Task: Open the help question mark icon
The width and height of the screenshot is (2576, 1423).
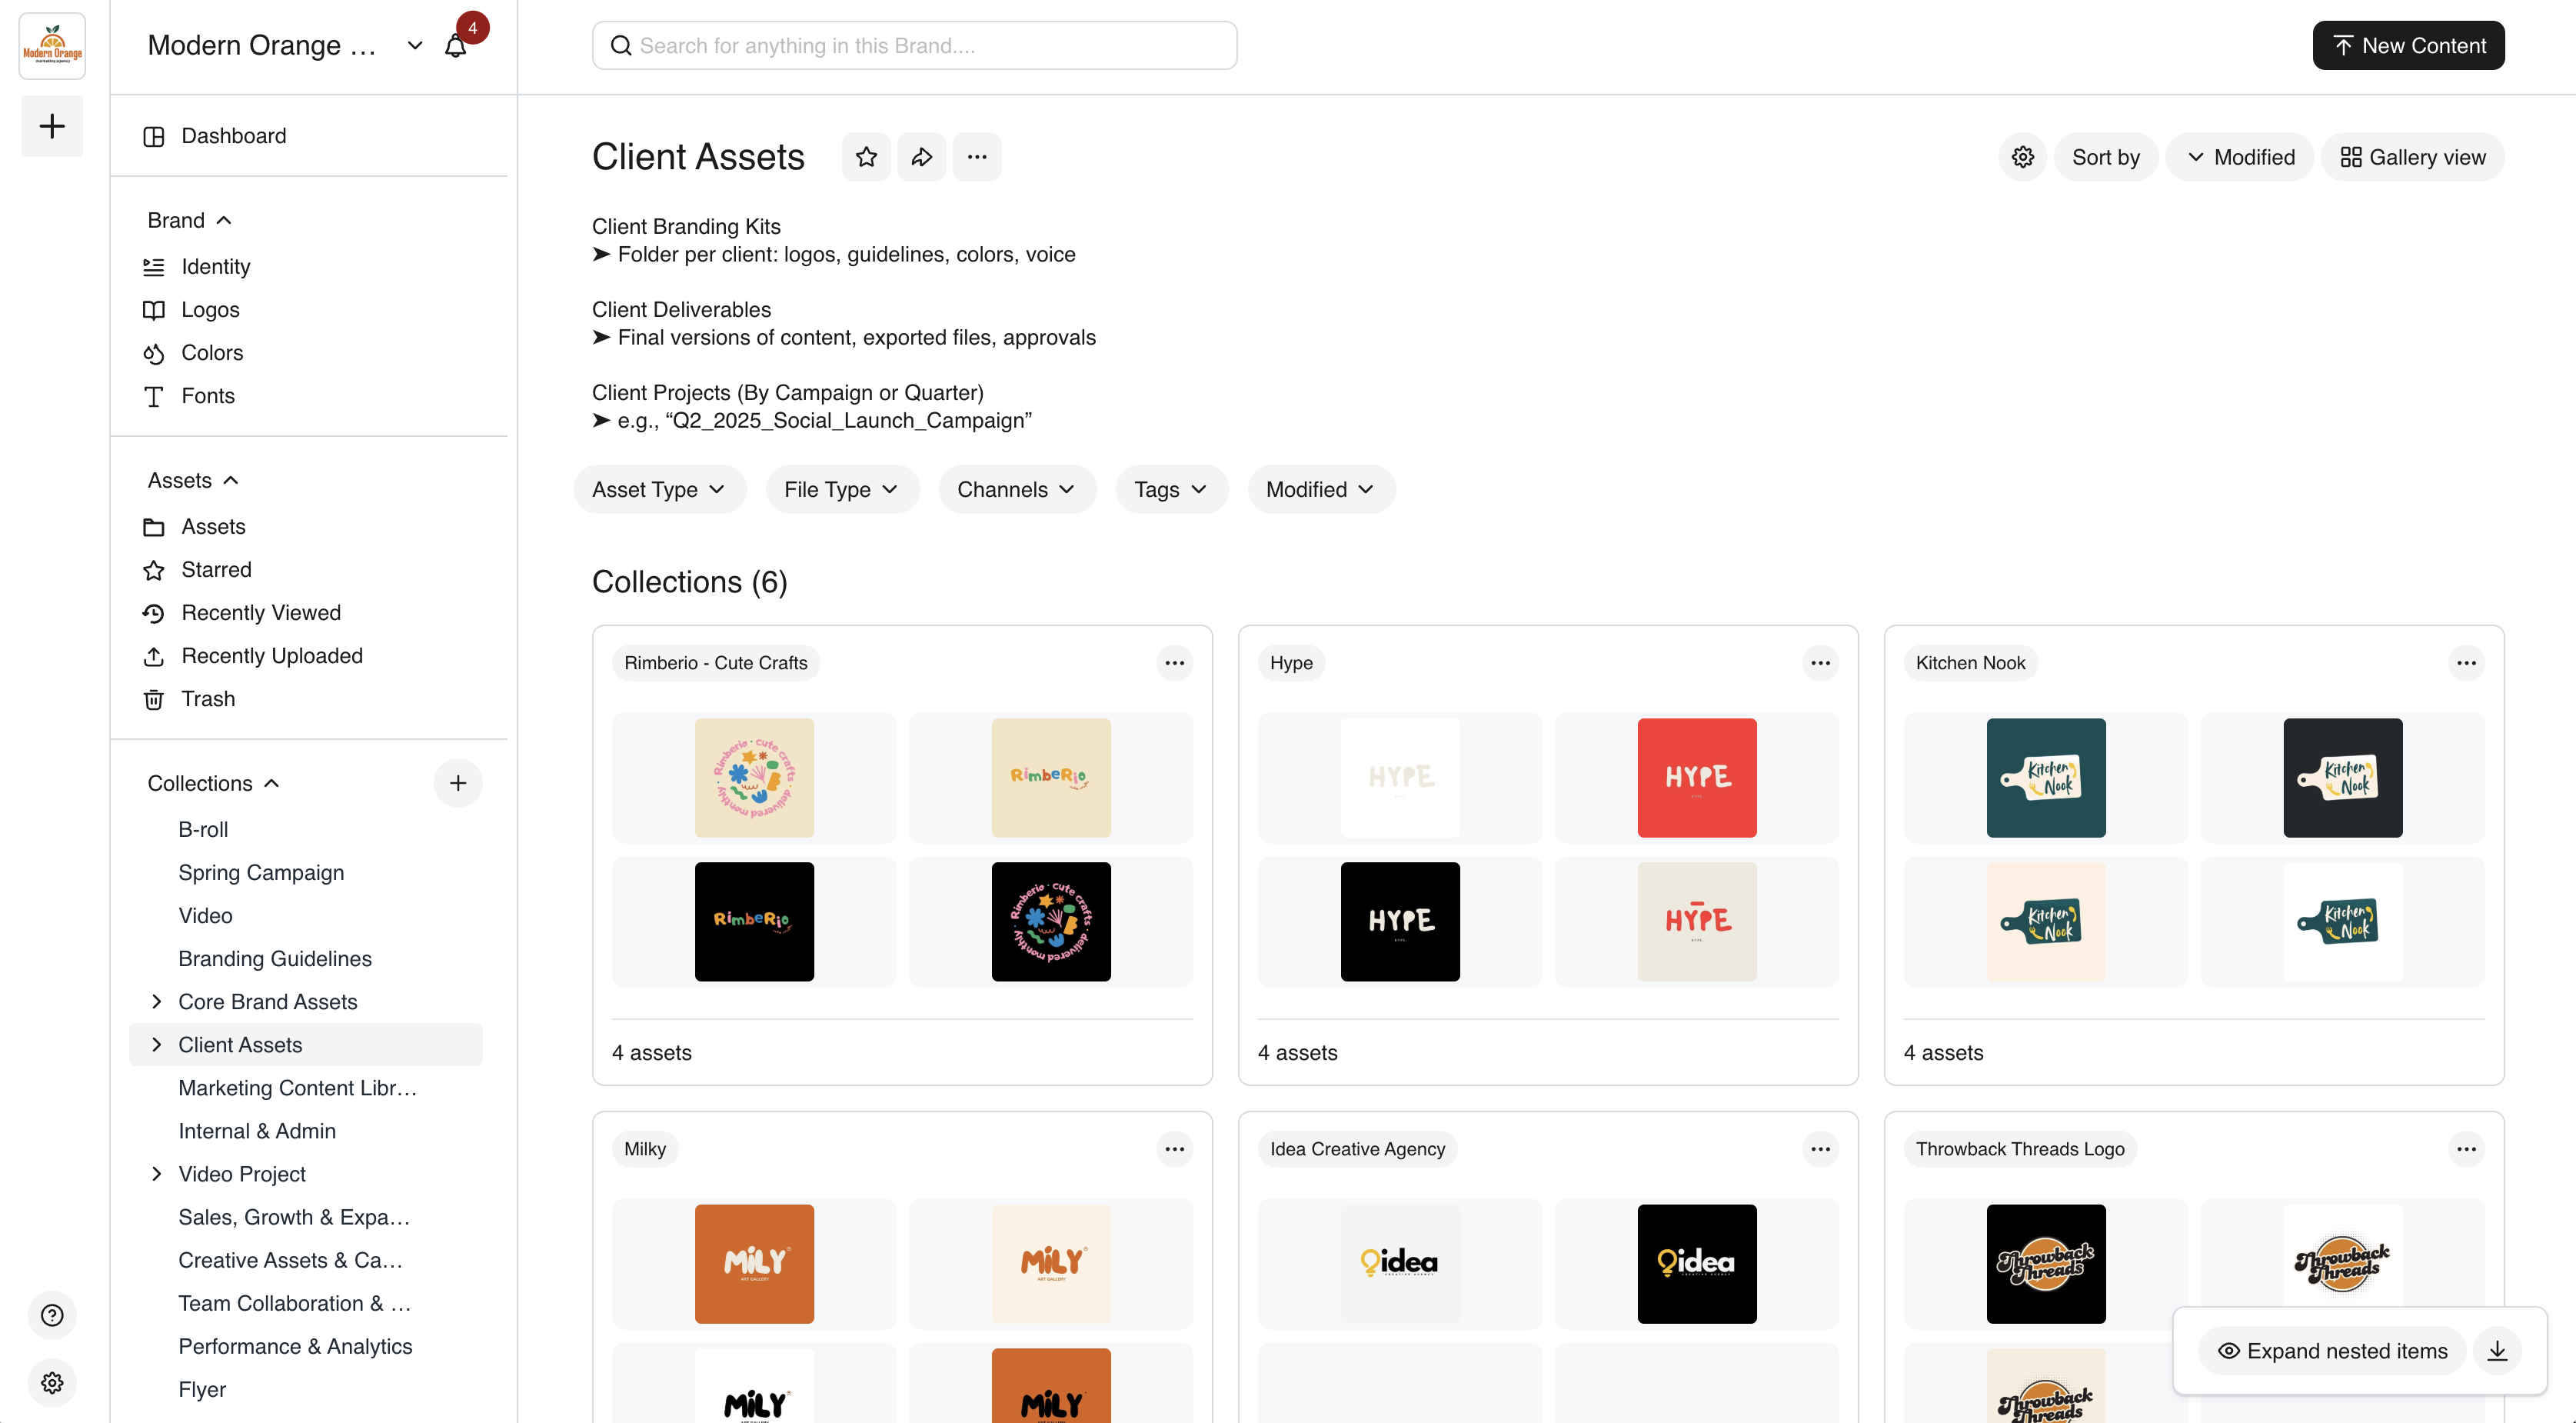Action: (x=52, y=1315)
